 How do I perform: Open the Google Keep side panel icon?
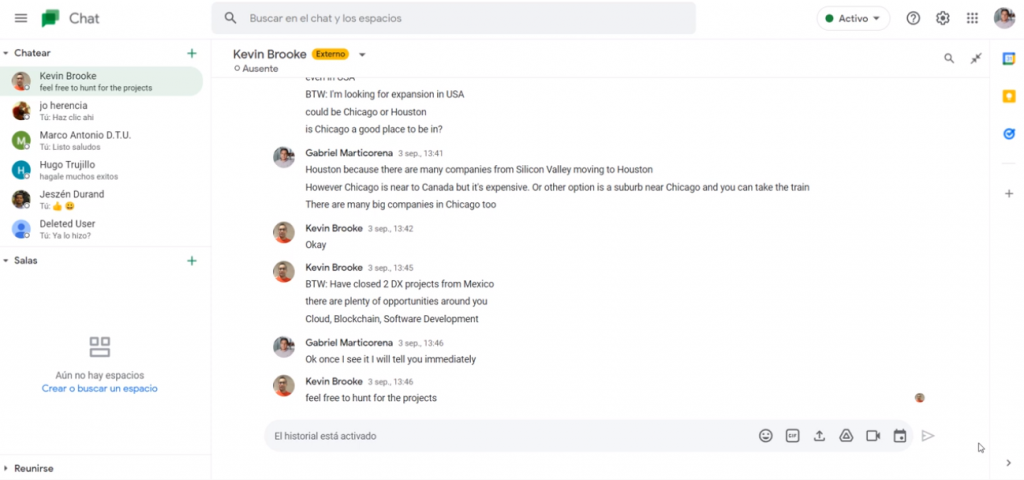1009,96
